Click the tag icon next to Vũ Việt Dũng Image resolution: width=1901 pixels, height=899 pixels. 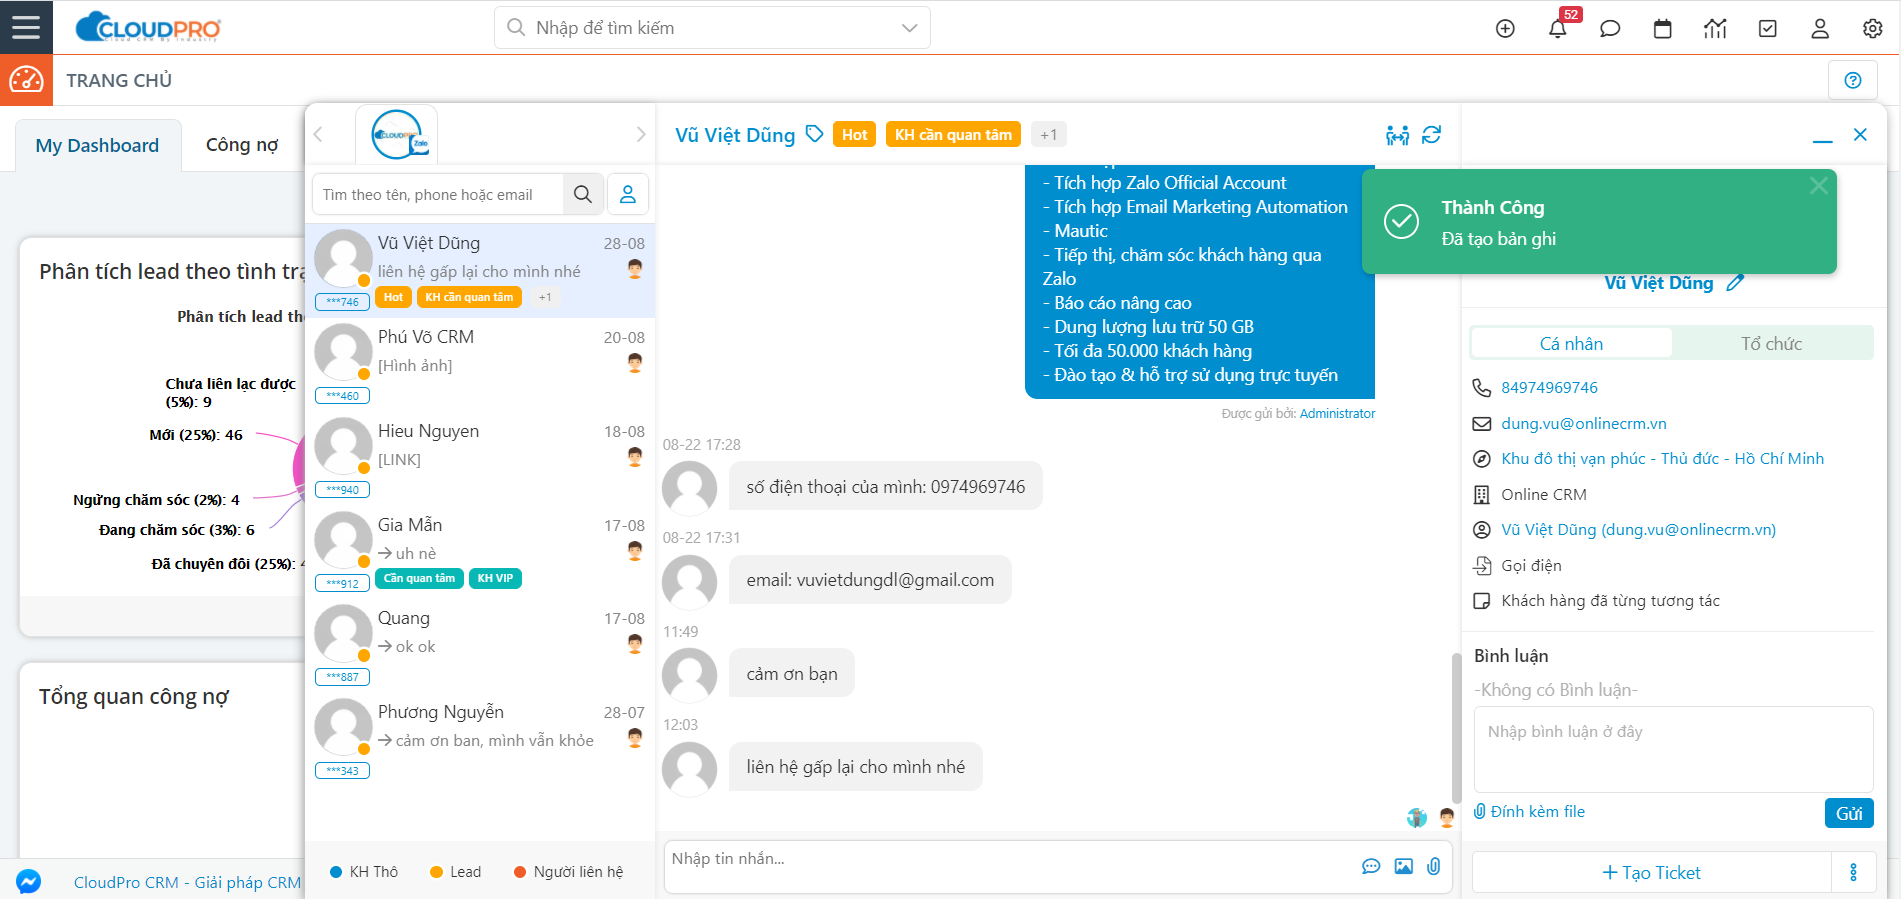815,134
